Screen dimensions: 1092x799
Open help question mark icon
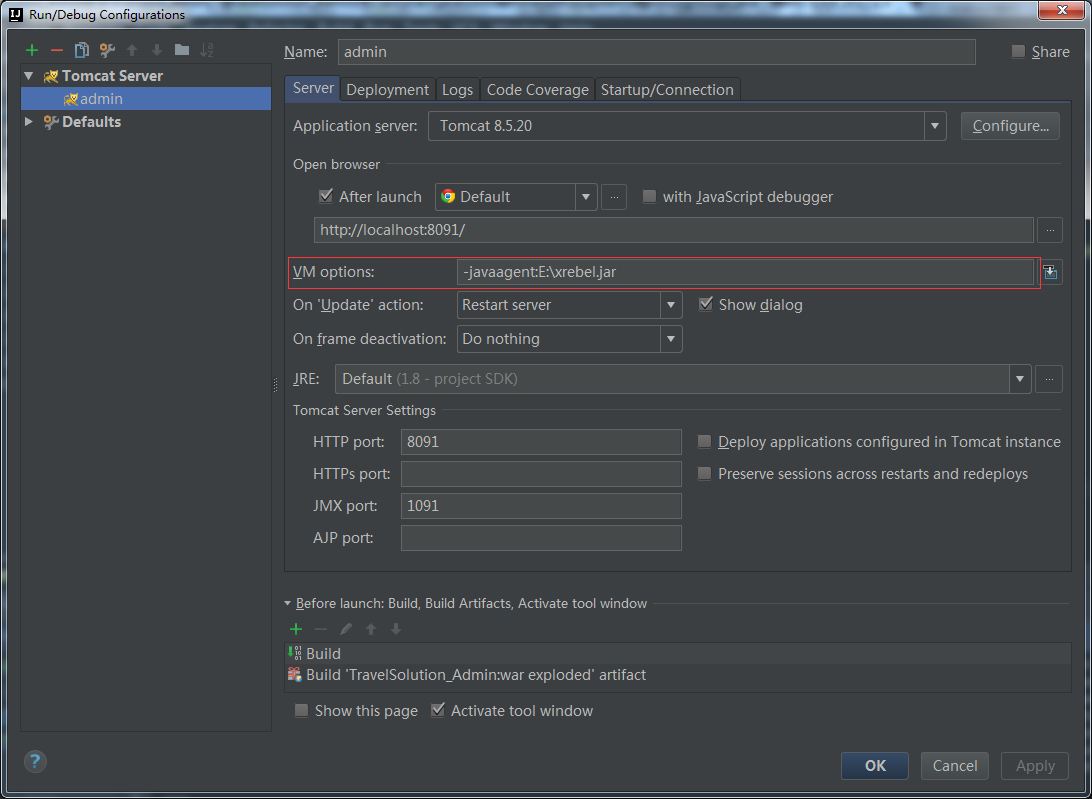pyautogui.click(x=35, y=761)
